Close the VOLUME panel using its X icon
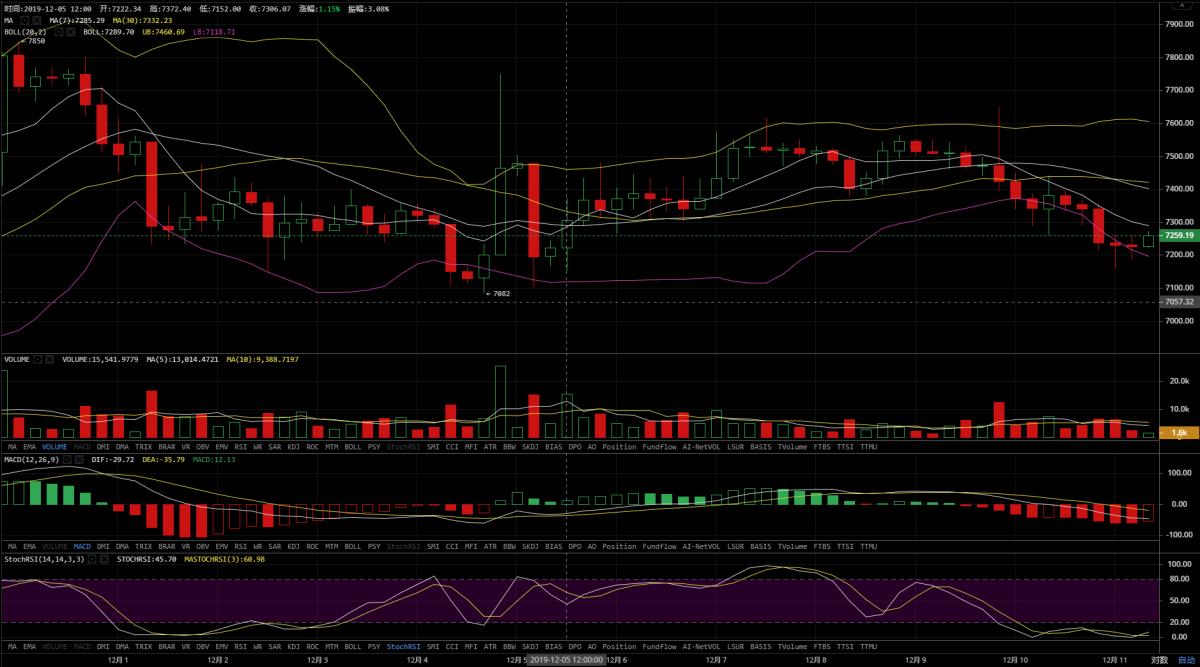 pyautogui.click(x=50, y=359)
